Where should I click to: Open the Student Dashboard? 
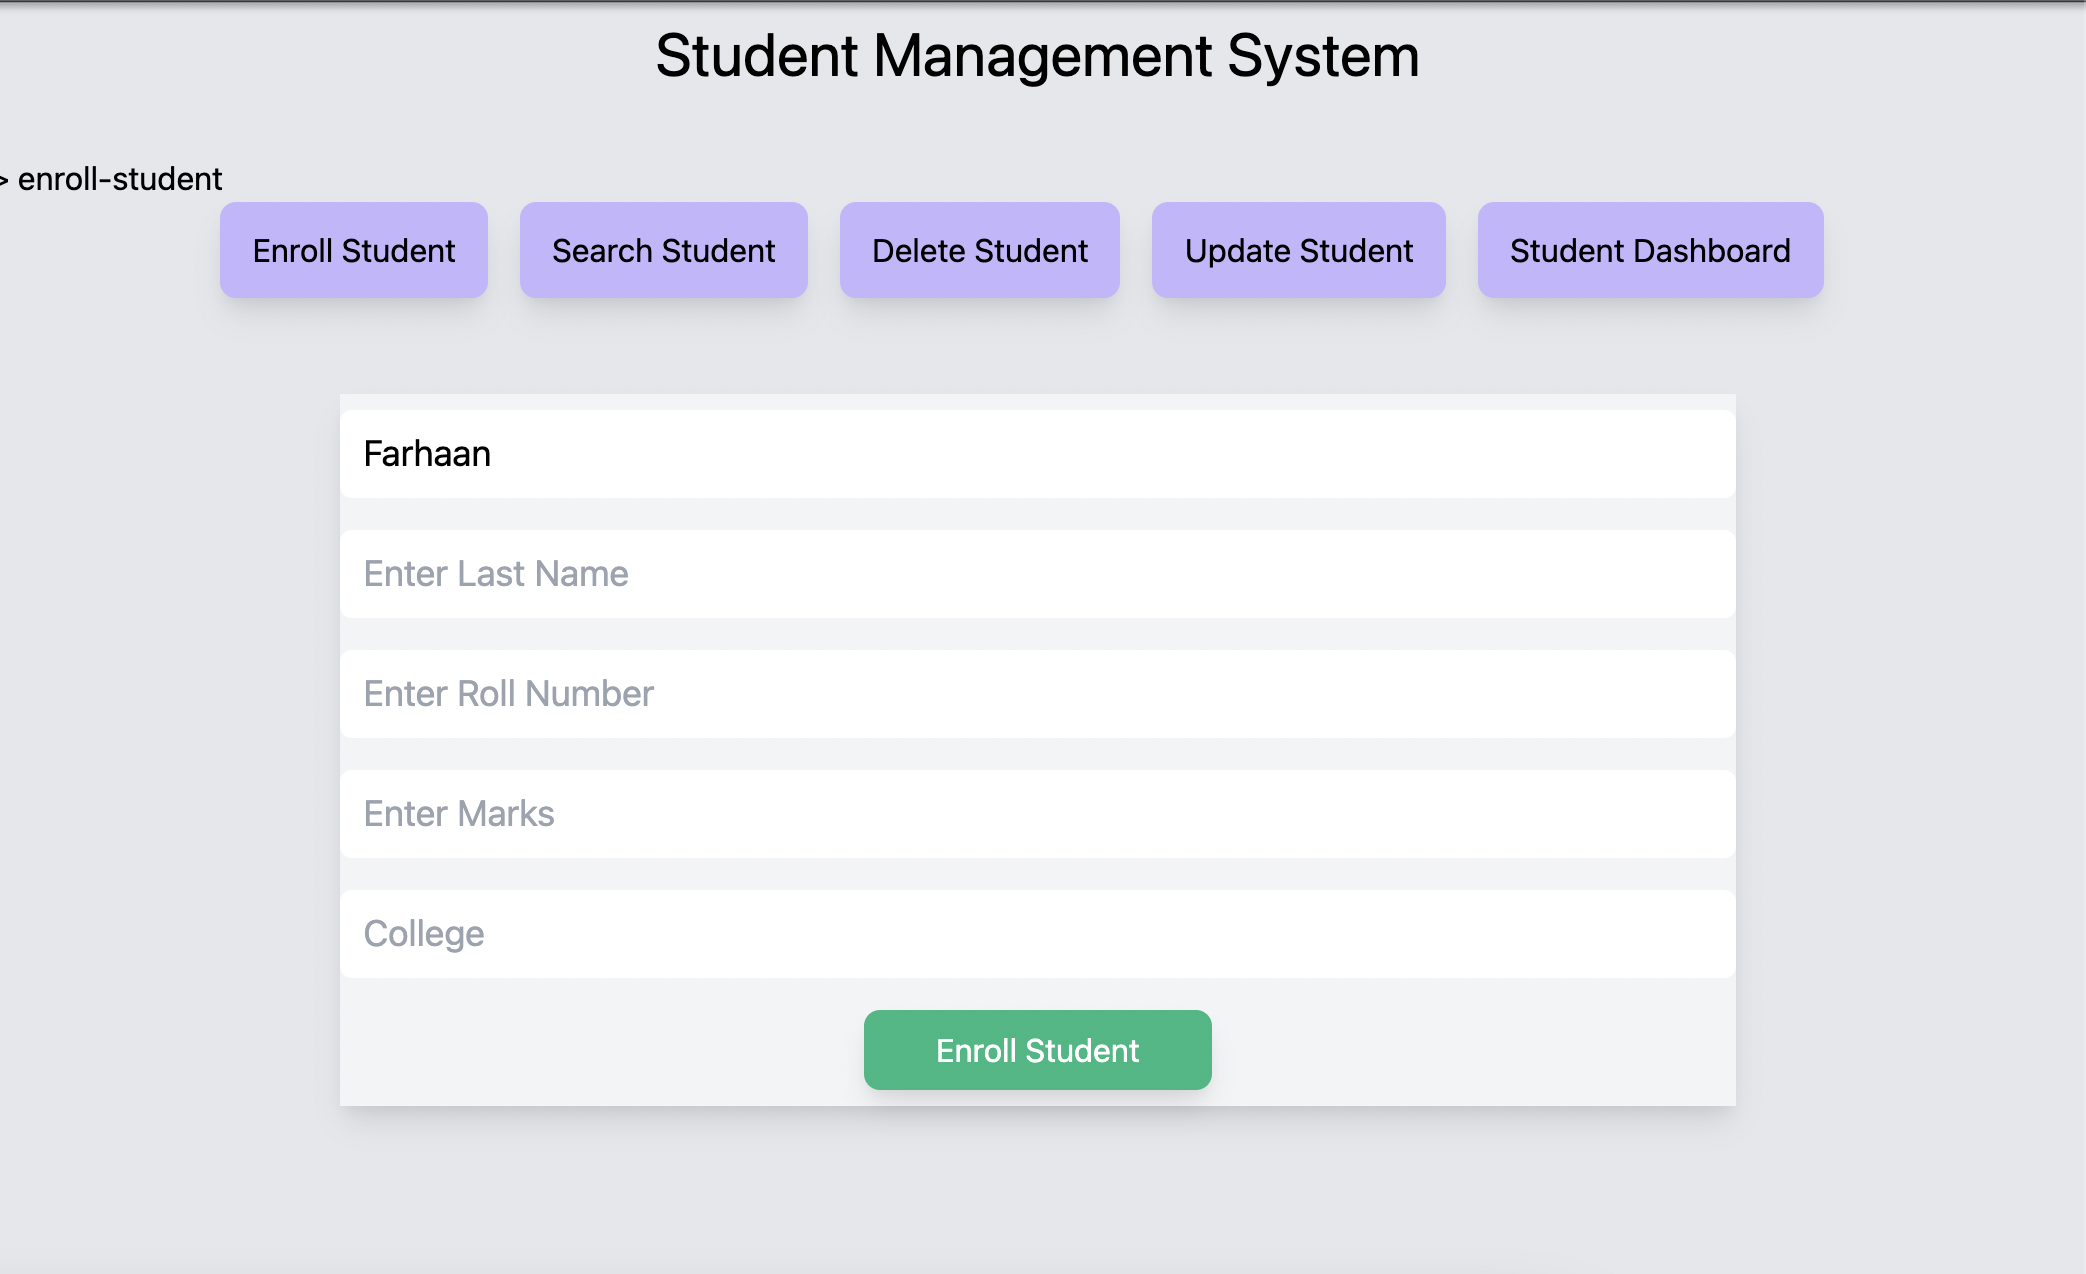1650,250
